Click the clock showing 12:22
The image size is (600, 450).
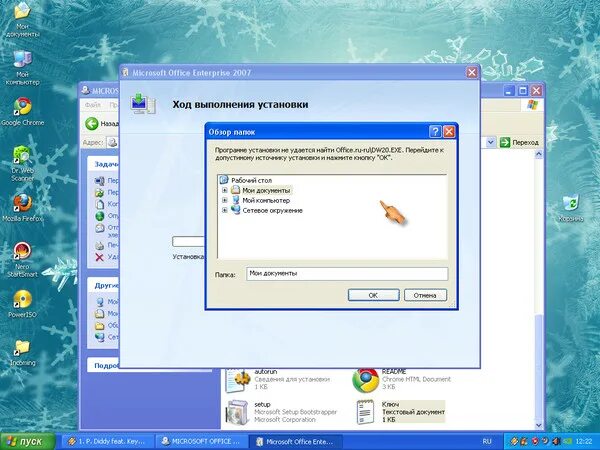pos(583,441)
